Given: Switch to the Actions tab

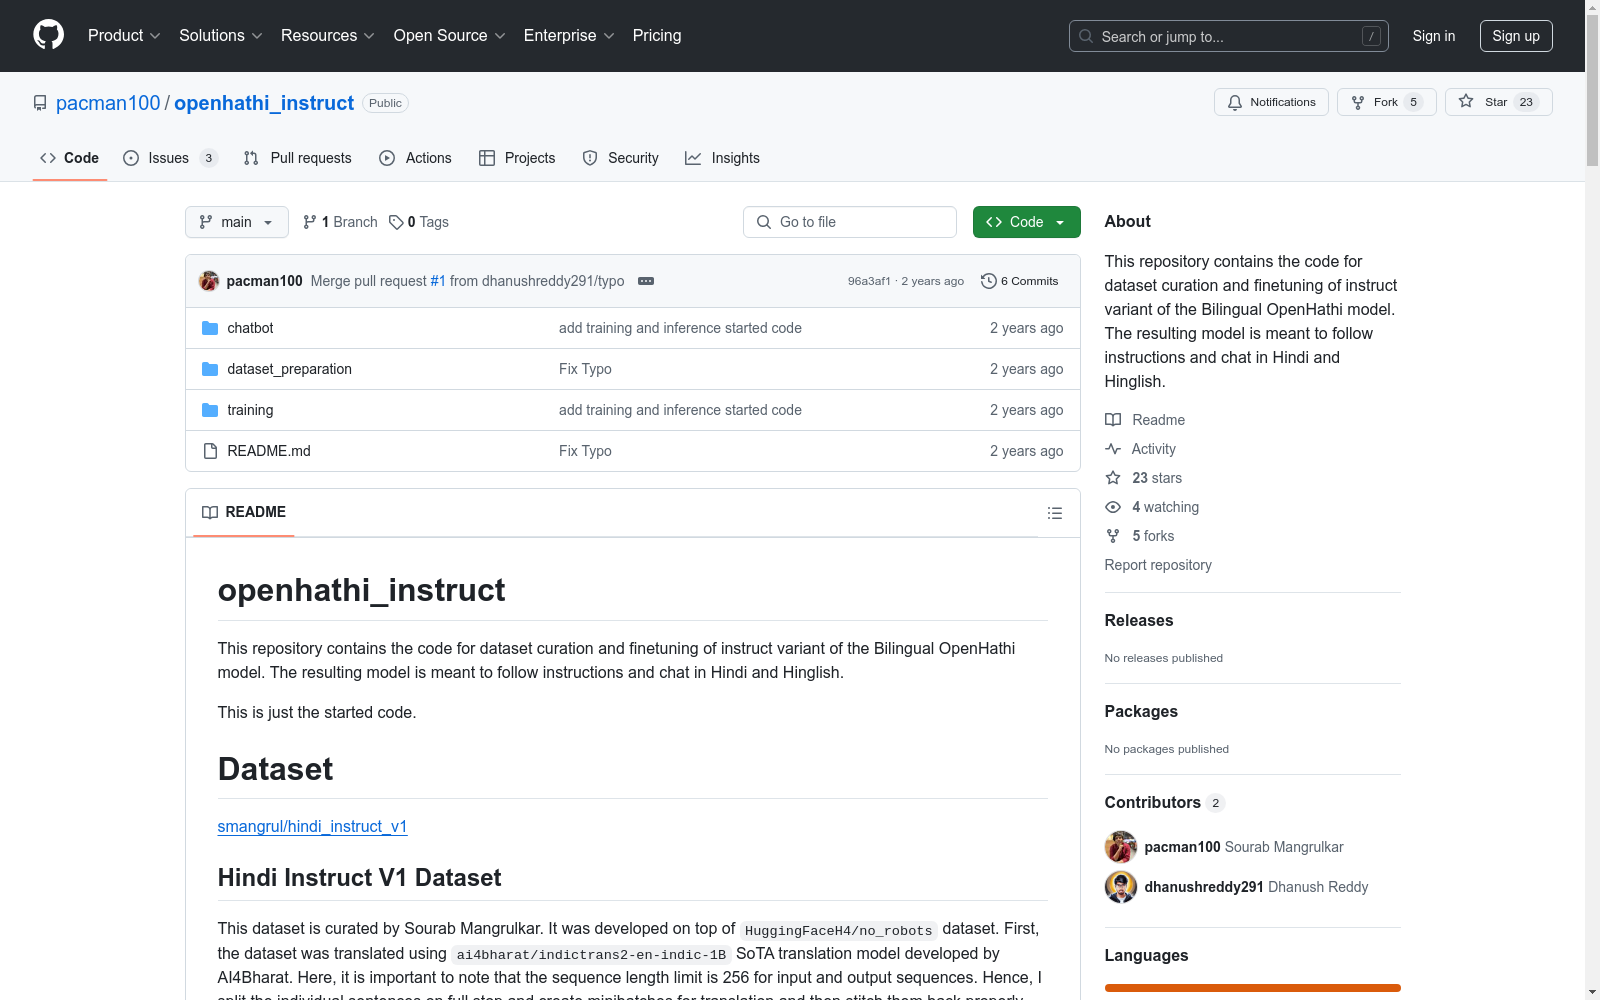Looking at the screenshot, I should click(x=416, y=158).
